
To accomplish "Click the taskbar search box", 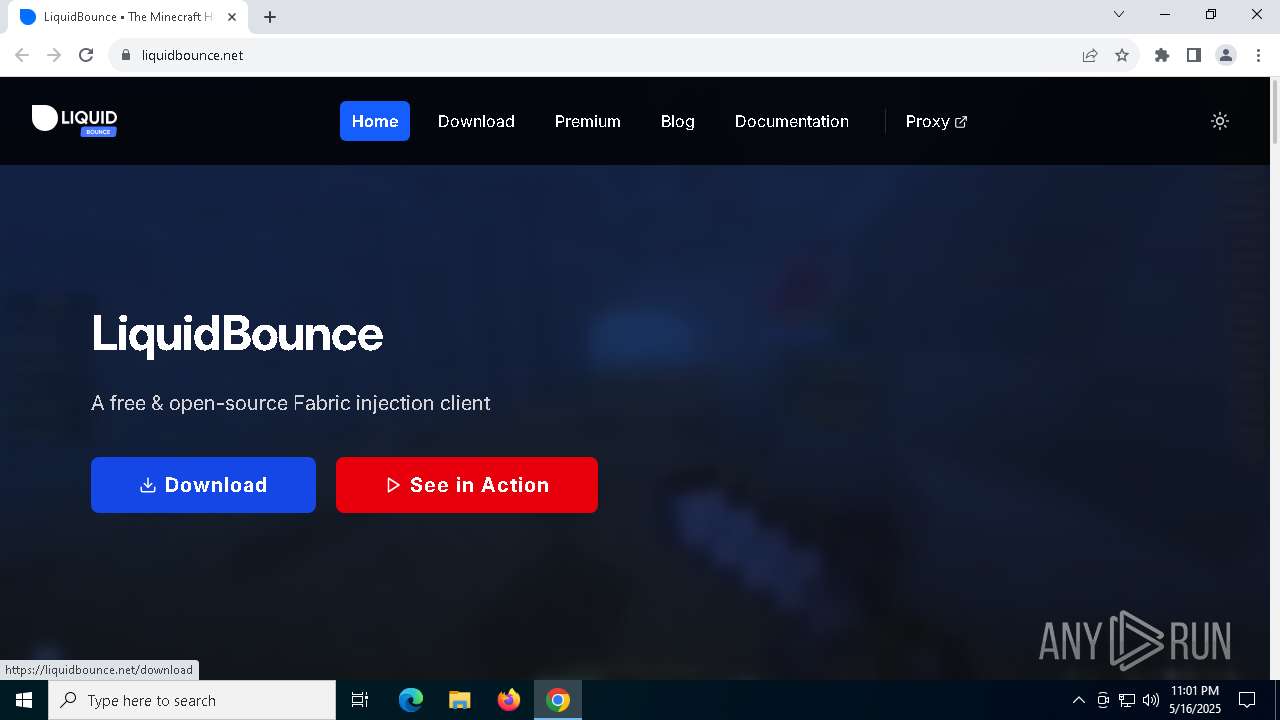I will (192, 700).
